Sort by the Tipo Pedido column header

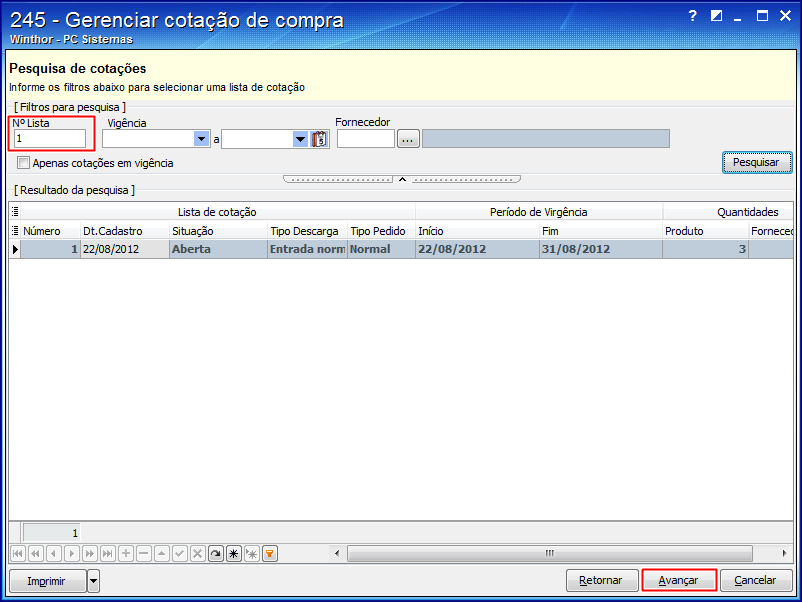click(x=381, y=231)
